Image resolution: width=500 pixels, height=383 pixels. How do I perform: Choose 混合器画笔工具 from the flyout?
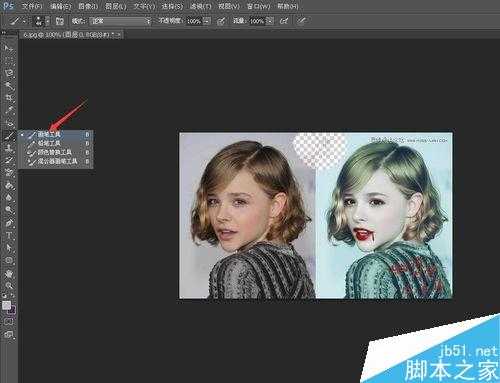click(x=55, y=161)
